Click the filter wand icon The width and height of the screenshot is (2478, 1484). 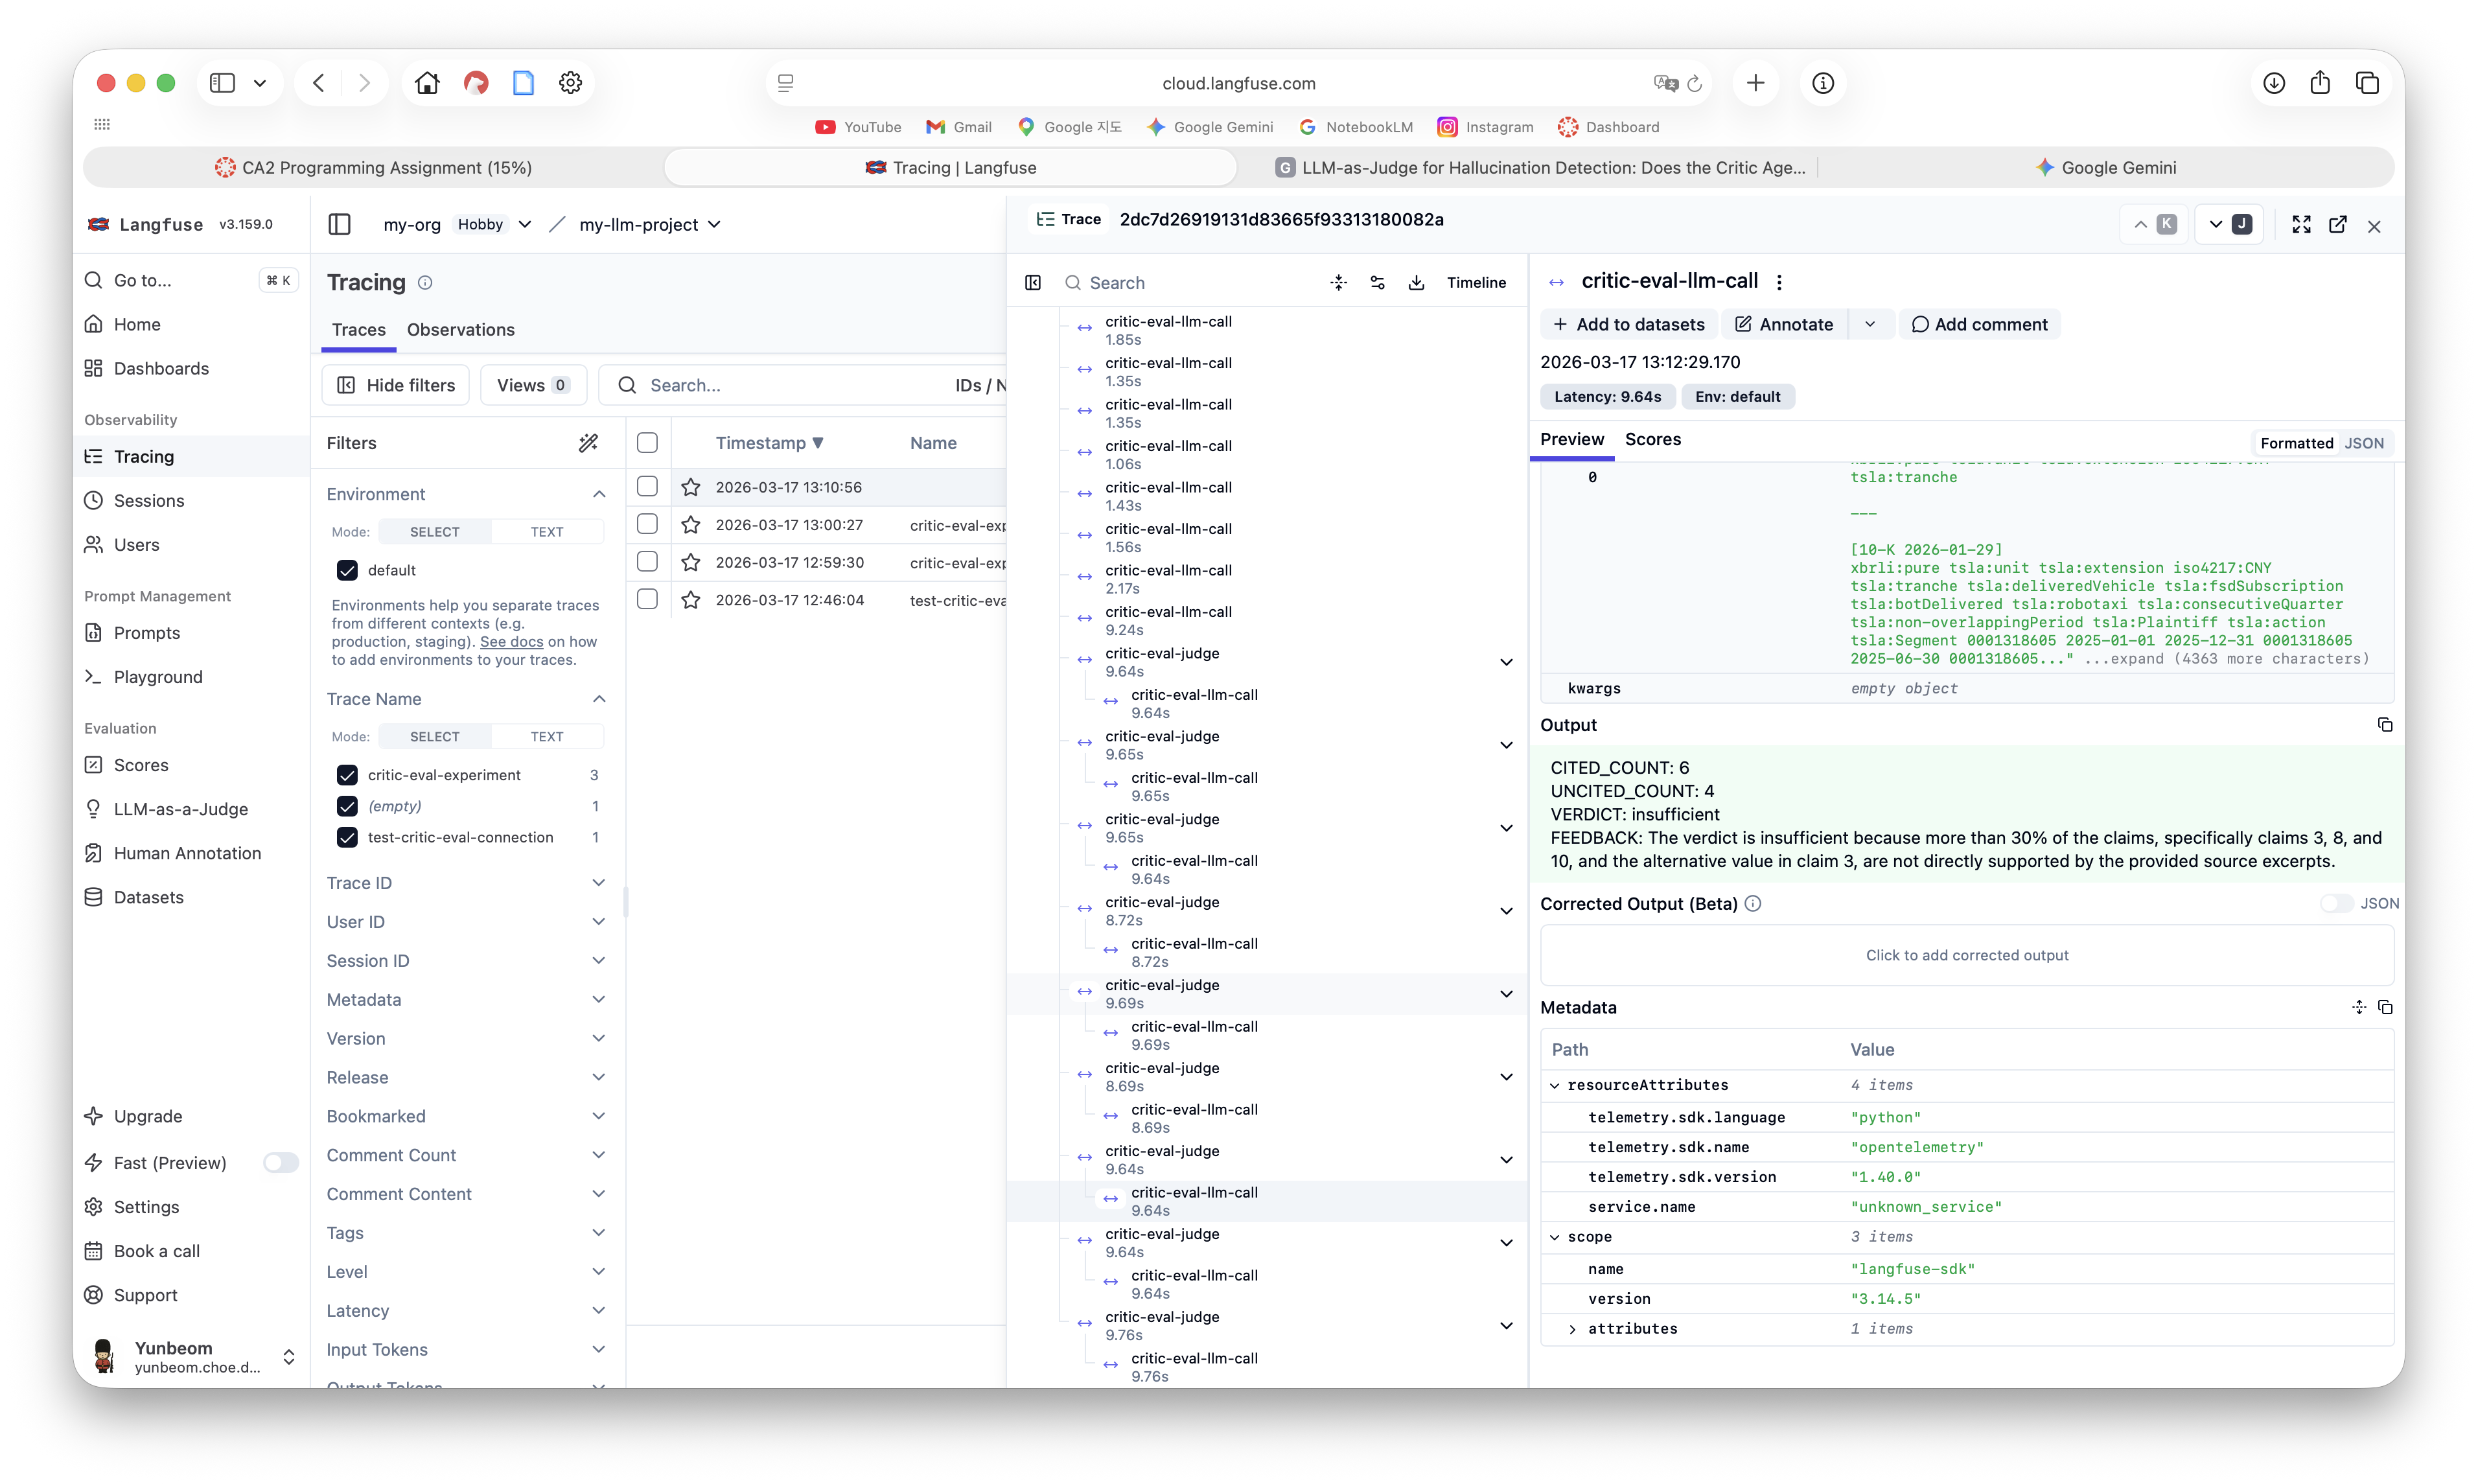point(588,443)
